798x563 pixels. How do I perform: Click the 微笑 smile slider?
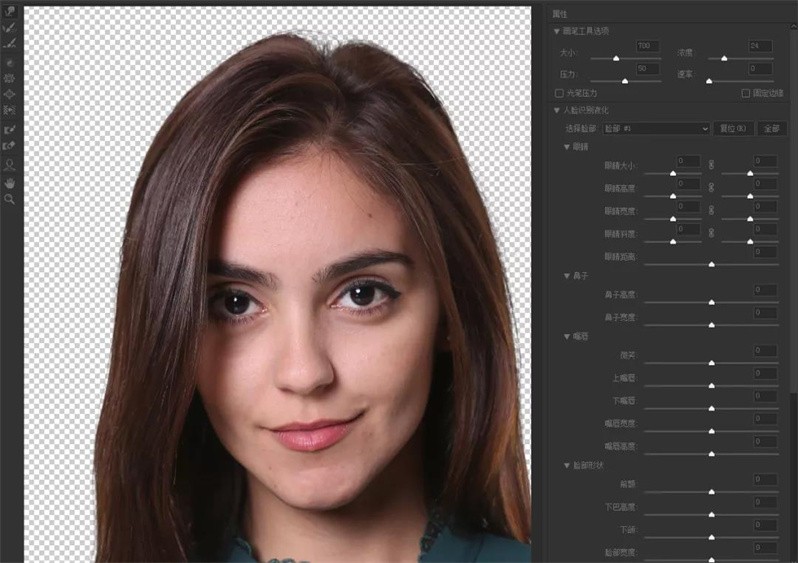tap(711, 363)
